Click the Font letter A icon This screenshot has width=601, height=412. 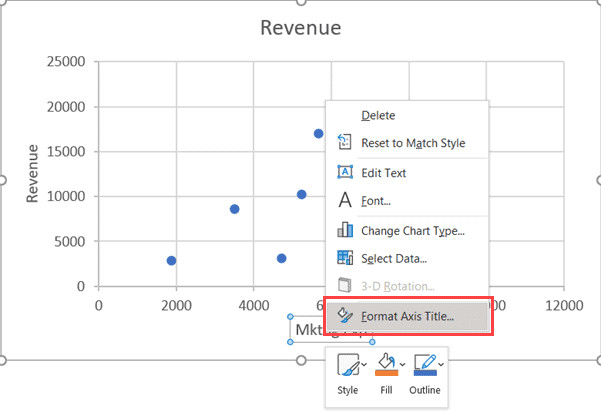345,201
